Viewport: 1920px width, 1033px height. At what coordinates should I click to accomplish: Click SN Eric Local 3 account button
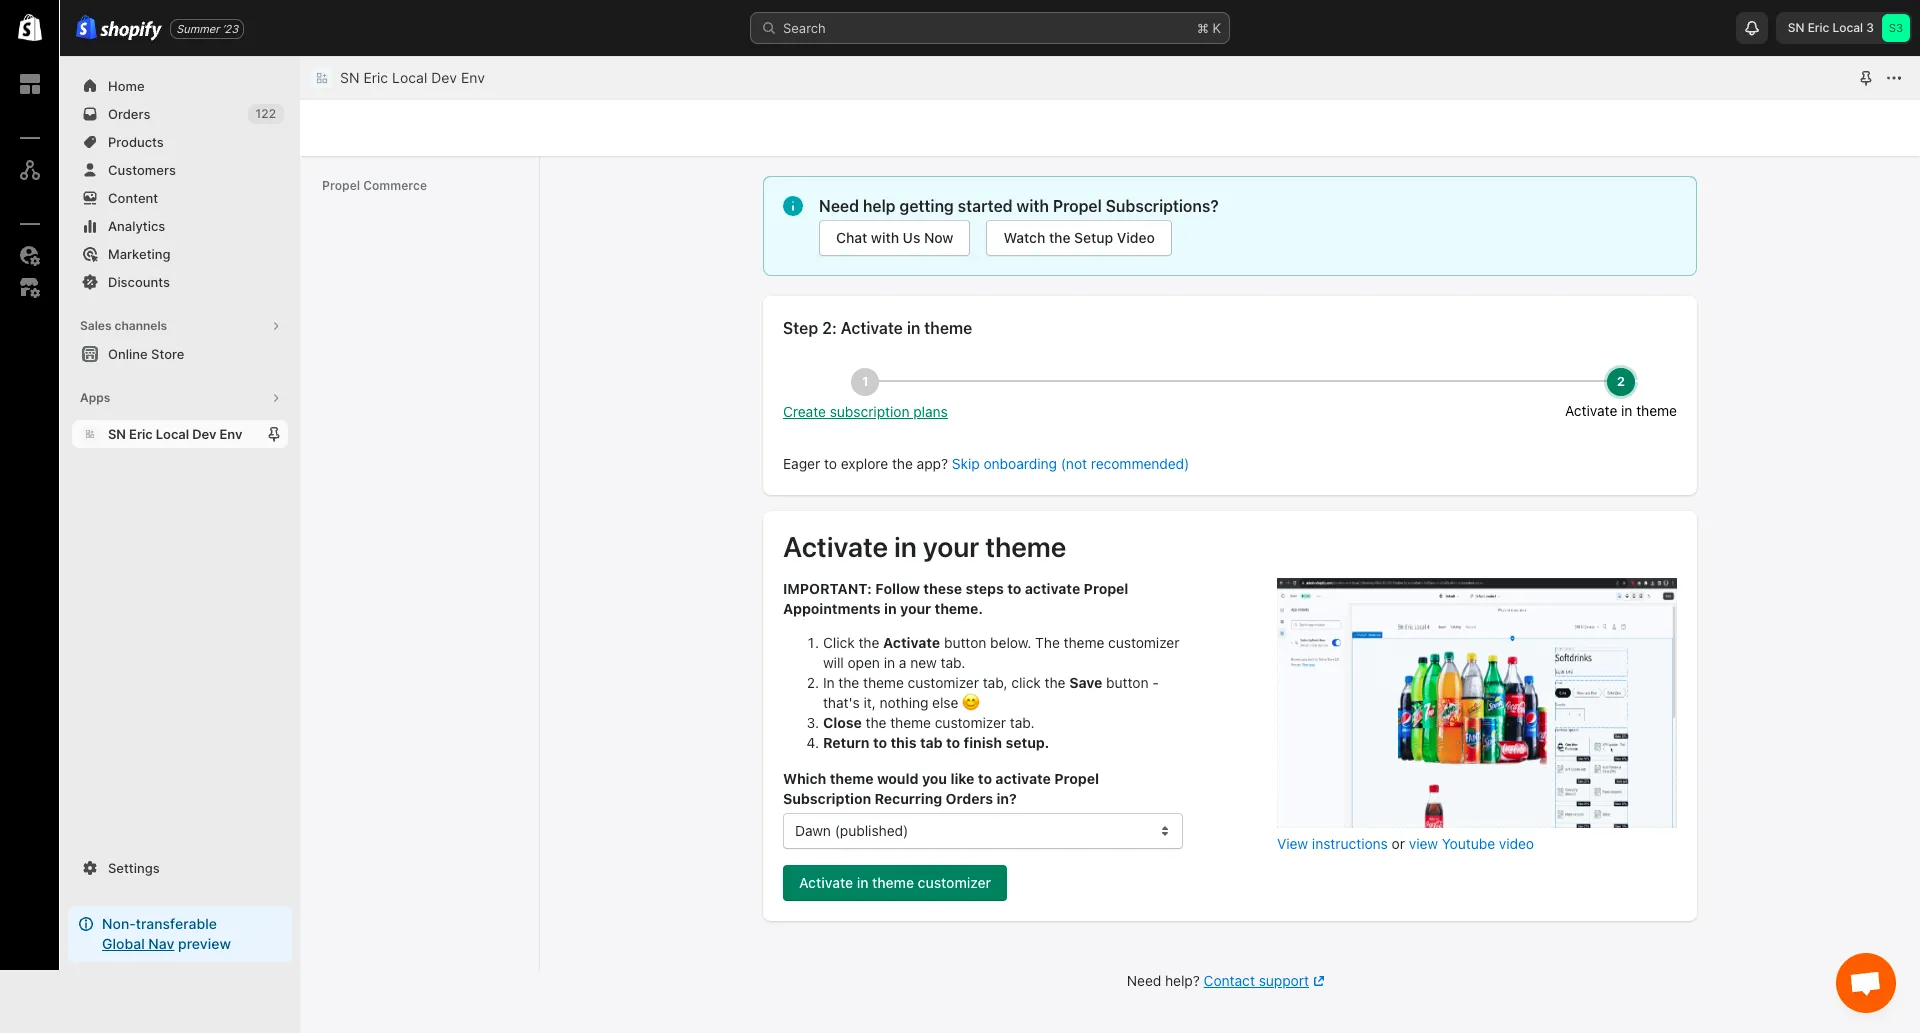pos(1844,28)
